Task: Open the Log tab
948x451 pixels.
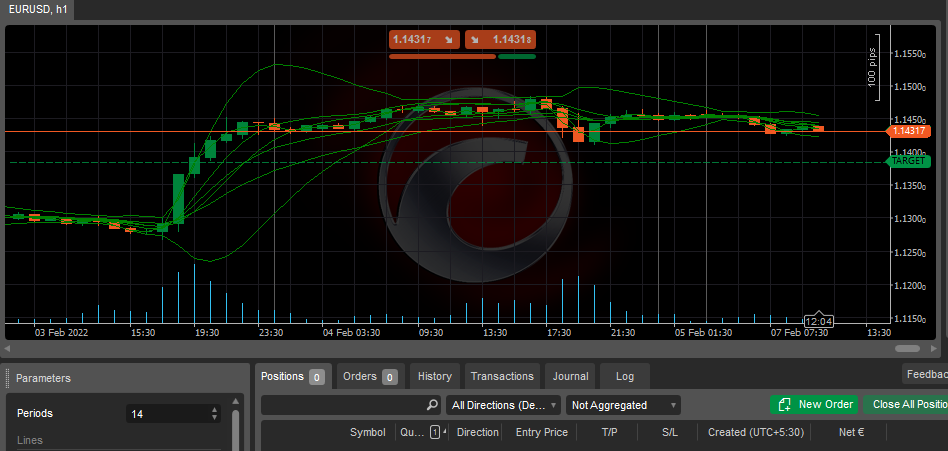Action: [x=625, y=376]
